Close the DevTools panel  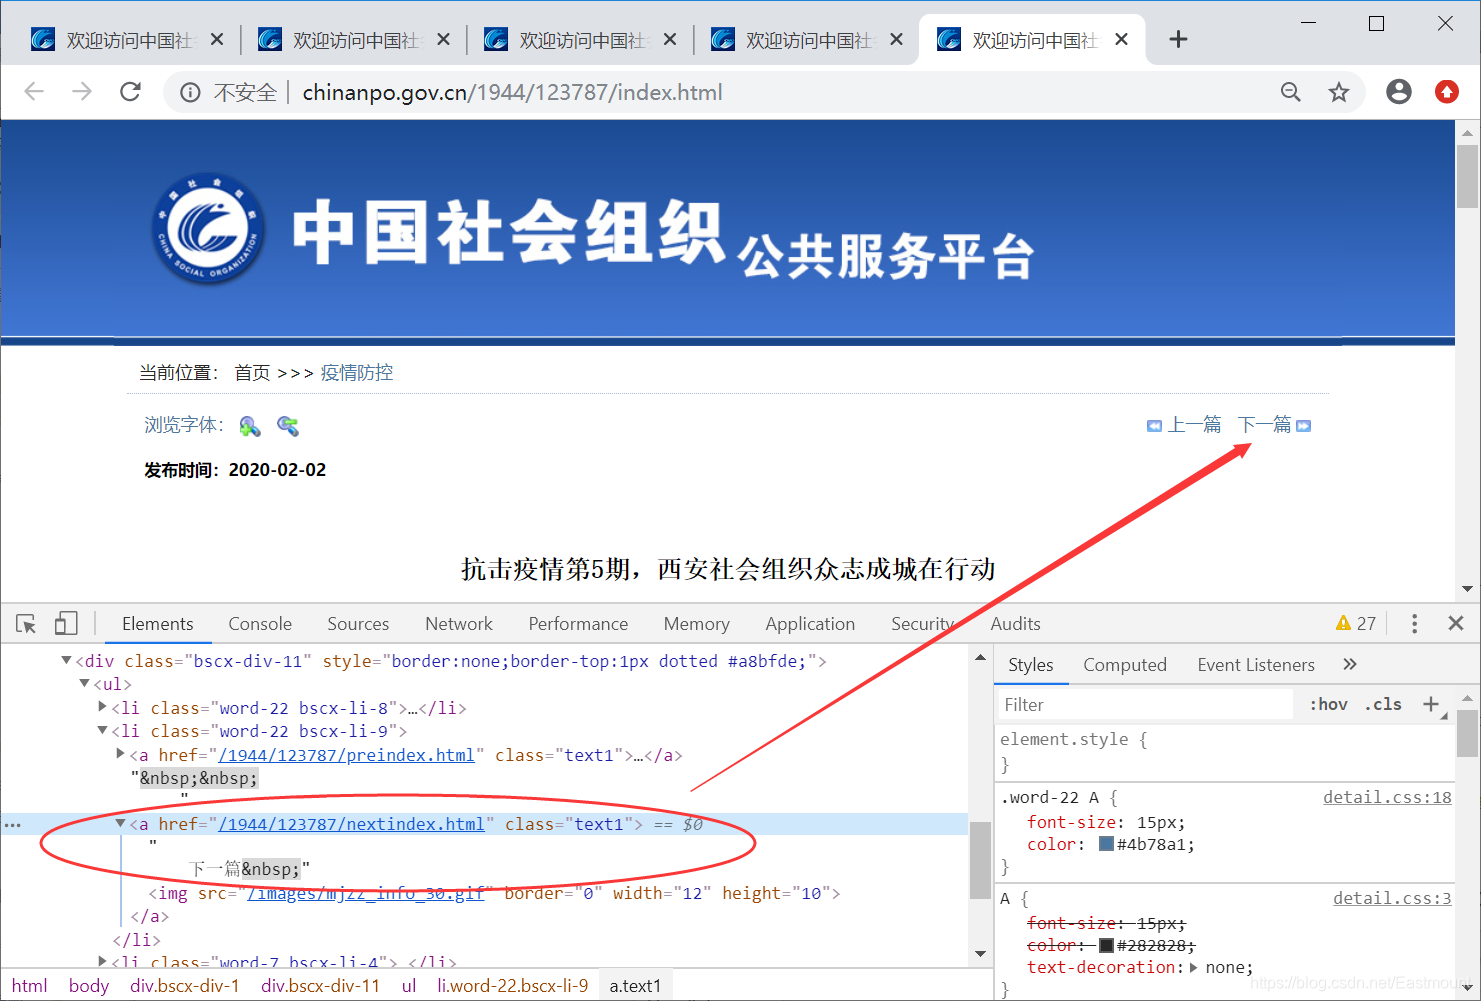coord(1456,624)
